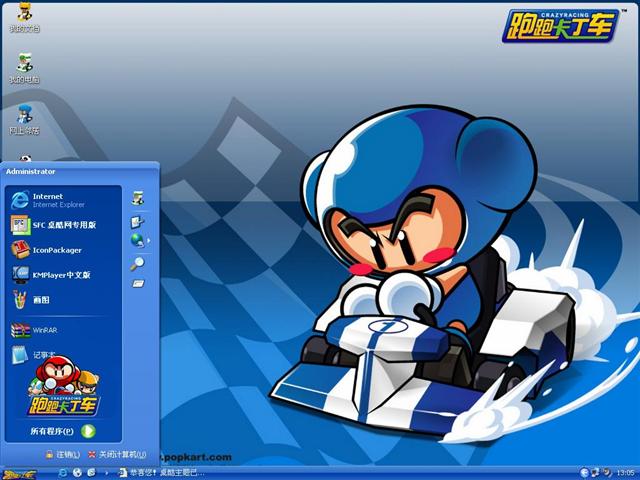Click the tray icon next to the clock
This screenshot has width=640, height=480.
tap(607, 473)
